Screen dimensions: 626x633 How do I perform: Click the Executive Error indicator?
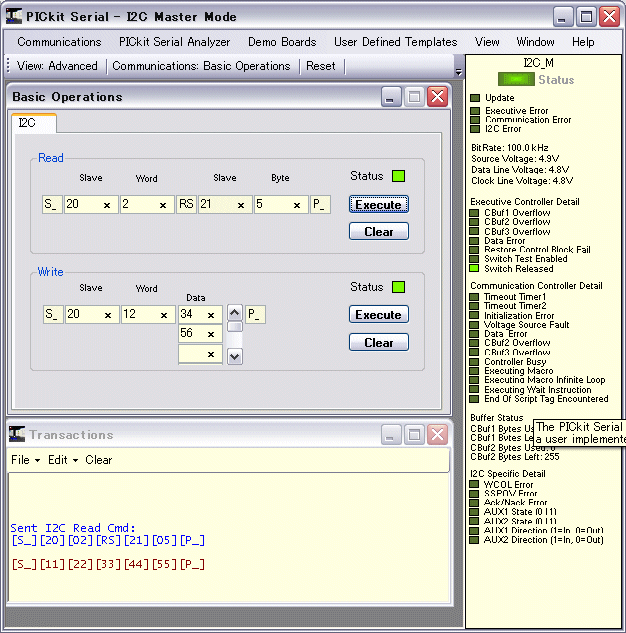click(x=475, y=111)
